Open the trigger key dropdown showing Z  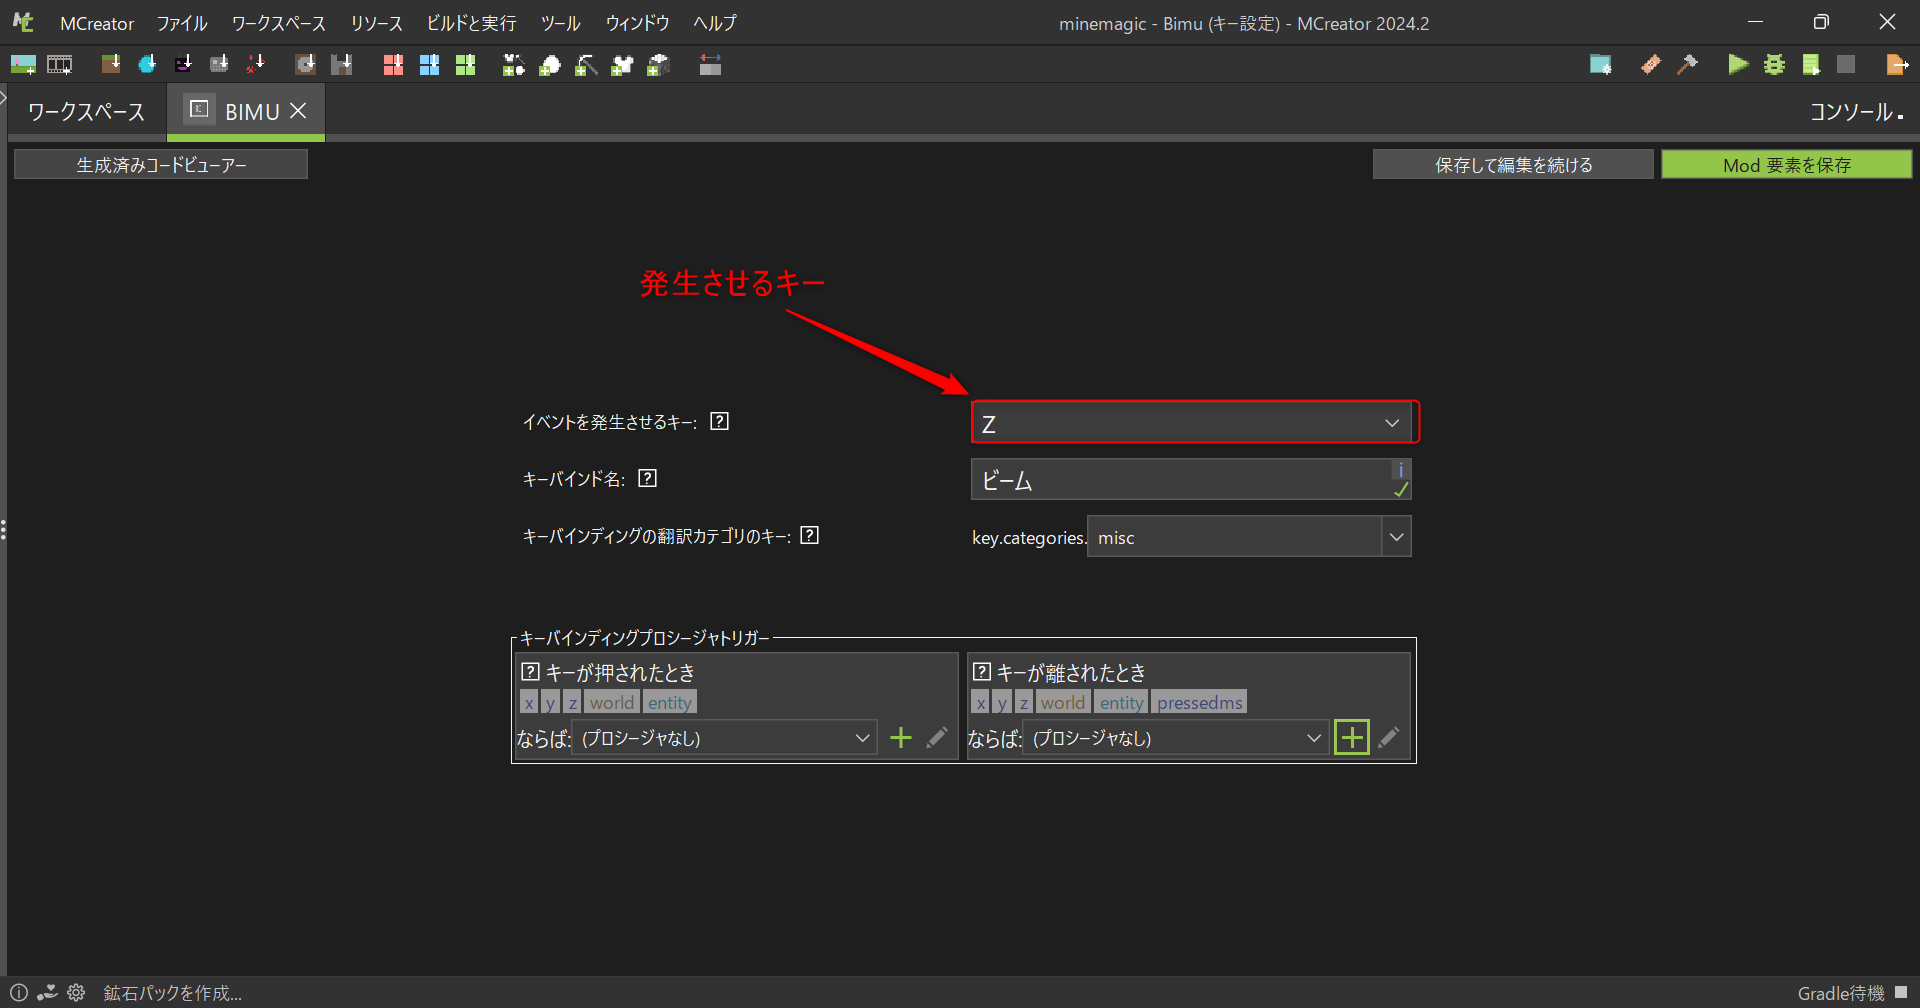click(x=1192, y=422)
